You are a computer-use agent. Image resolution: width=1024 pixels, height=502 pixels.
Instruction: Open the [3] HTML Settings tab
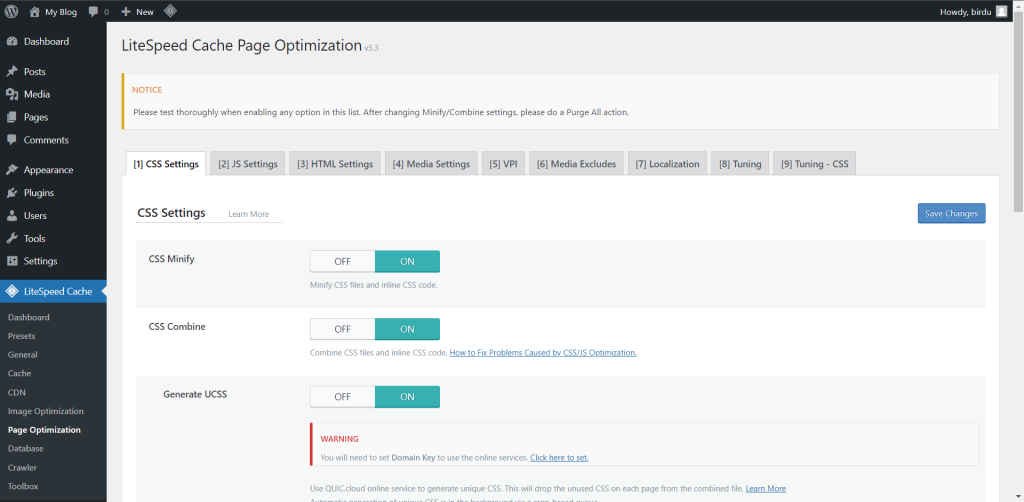[335, 164]
